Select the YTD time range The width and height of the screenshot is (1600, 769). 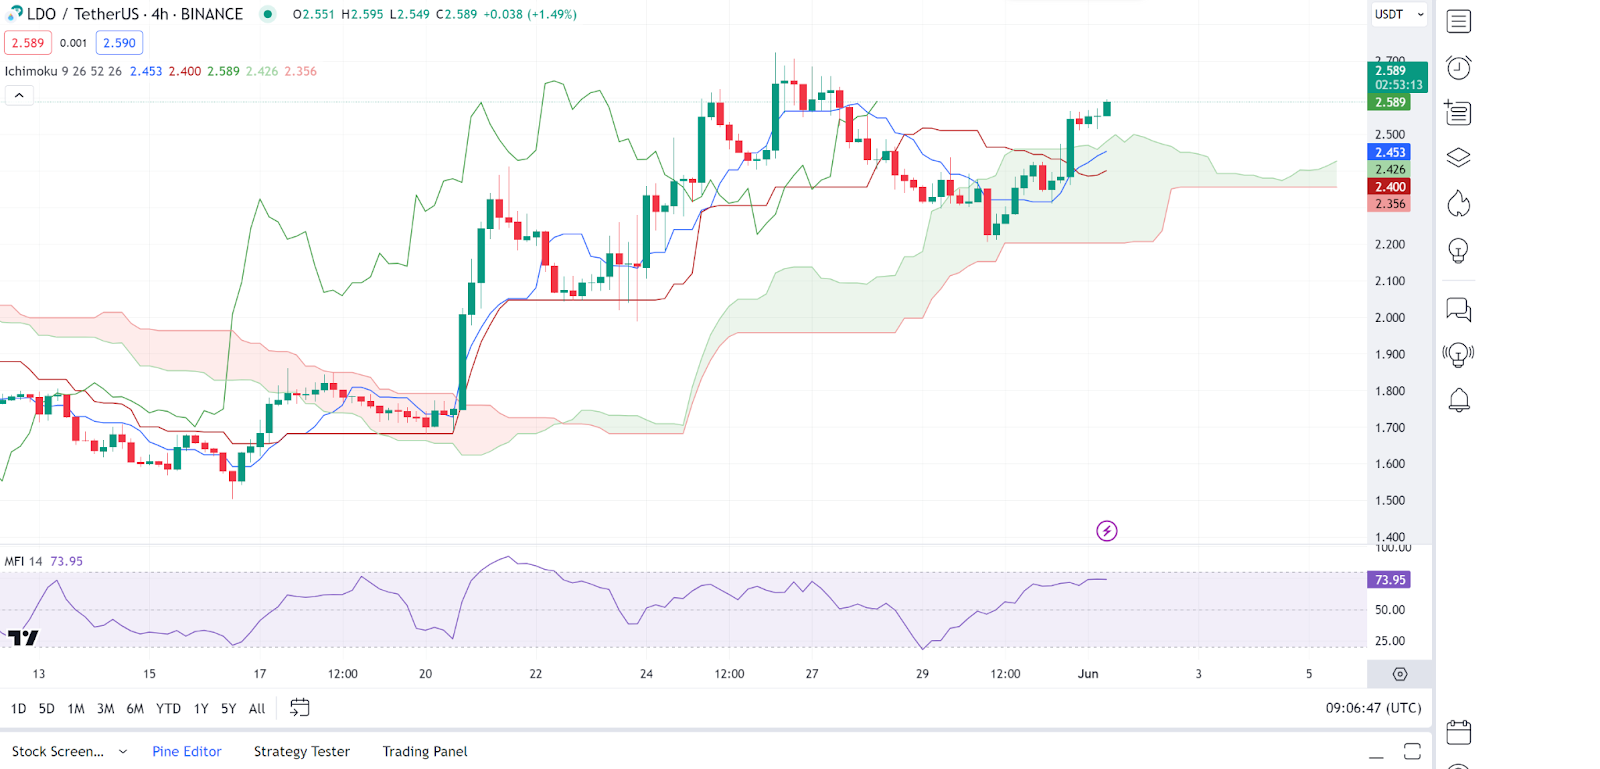(x=168, y=708)
